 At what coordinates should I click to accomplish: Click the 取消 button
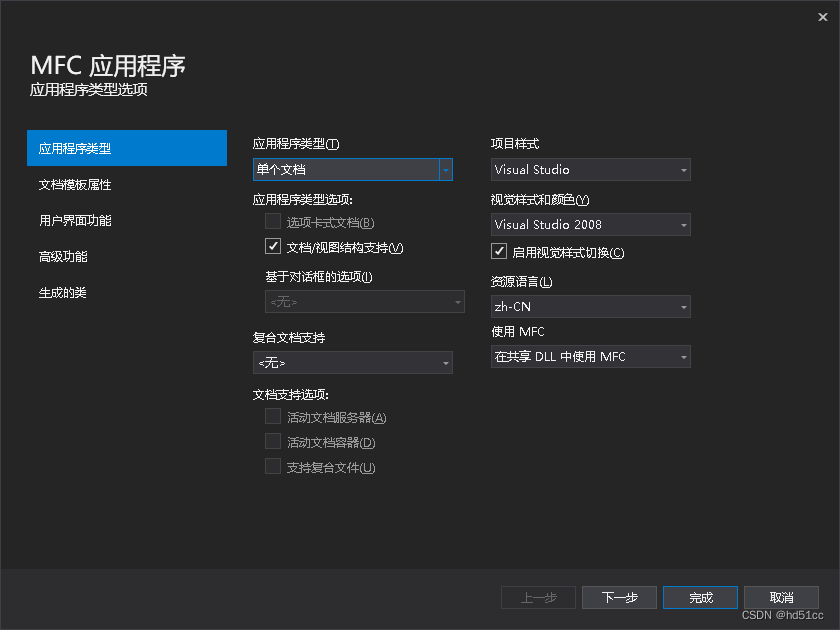tap(781, 597)
